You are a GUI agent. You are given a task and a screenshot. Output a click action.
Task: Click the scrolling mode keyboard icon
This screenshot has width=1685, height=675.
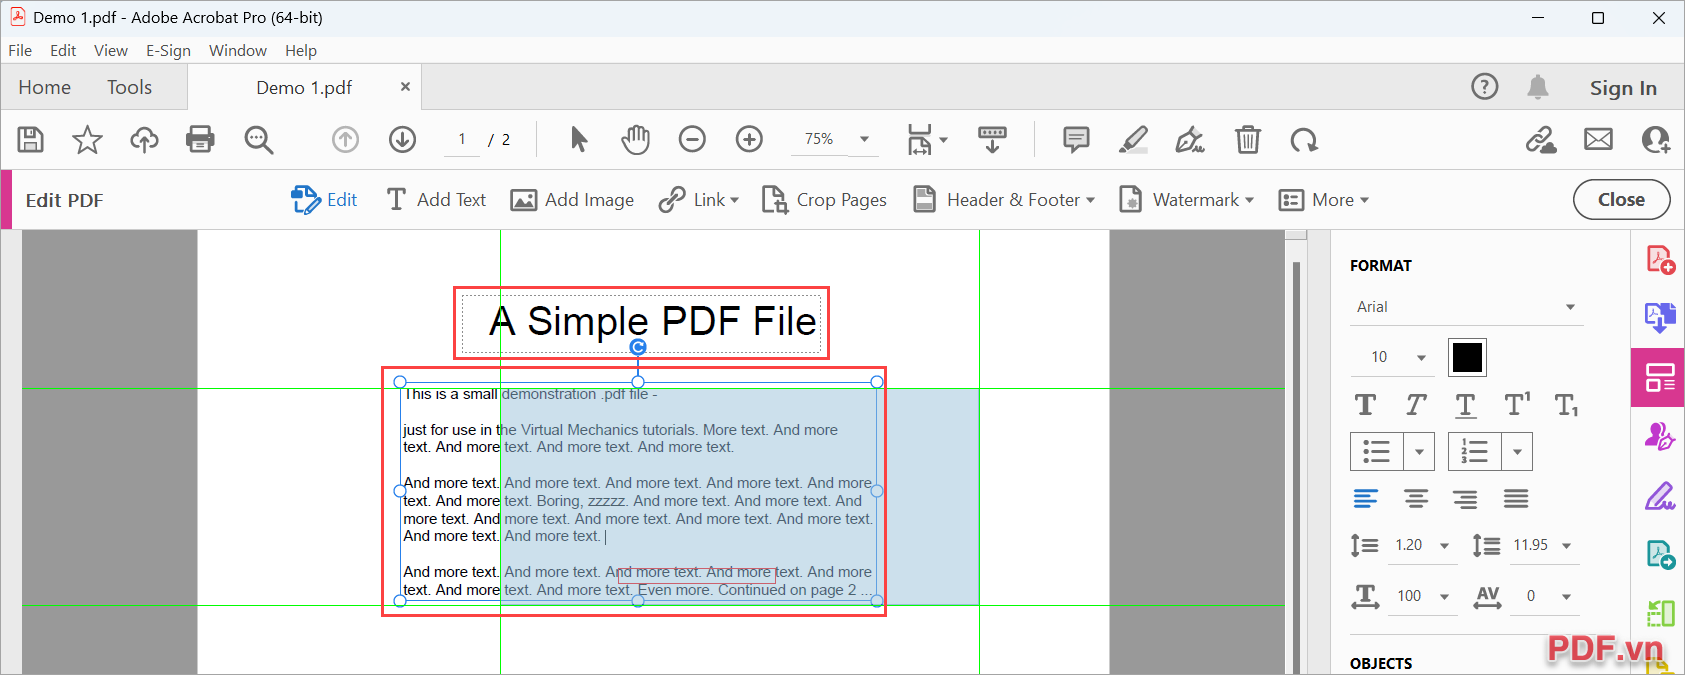[x=992, y=140]
